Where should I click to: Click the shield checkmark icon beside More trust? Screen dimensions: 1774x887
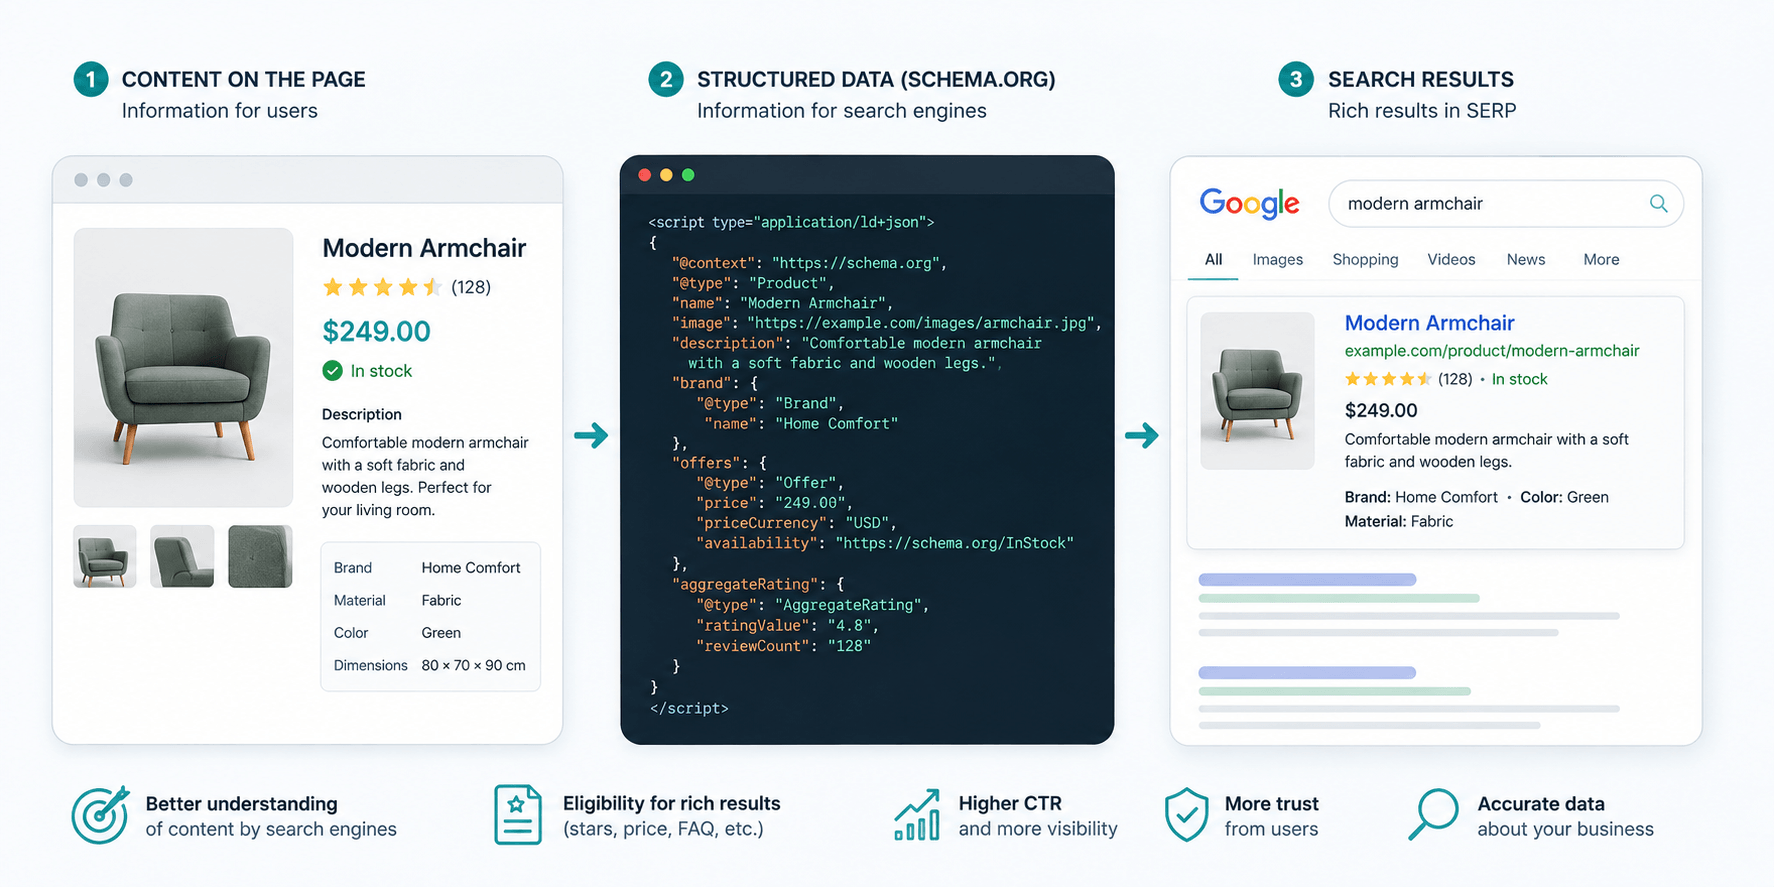1187,815
